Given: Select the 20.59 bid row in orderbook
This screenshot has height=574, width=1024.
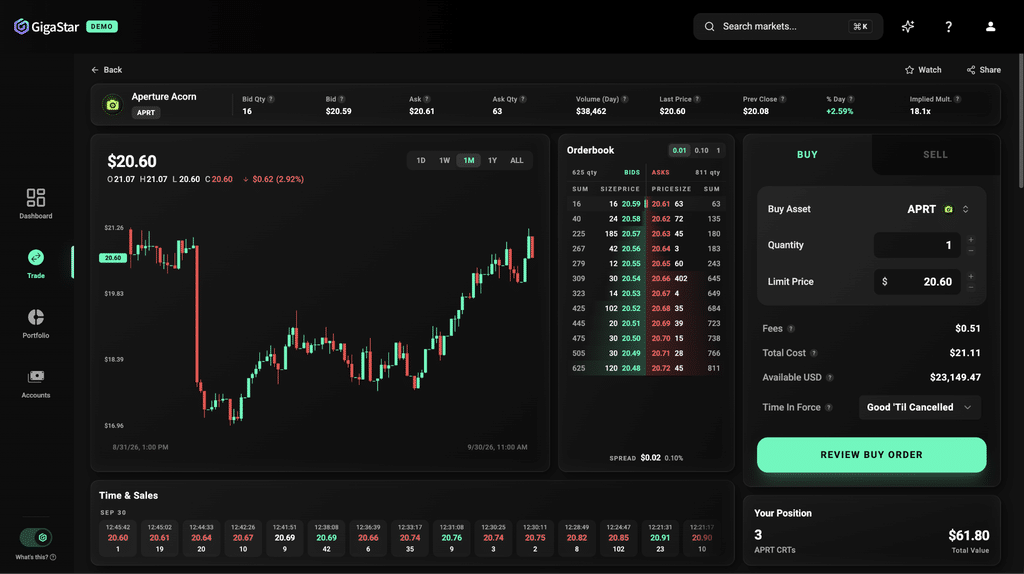Looking at the screenshot, I should (x=606, y=204).
